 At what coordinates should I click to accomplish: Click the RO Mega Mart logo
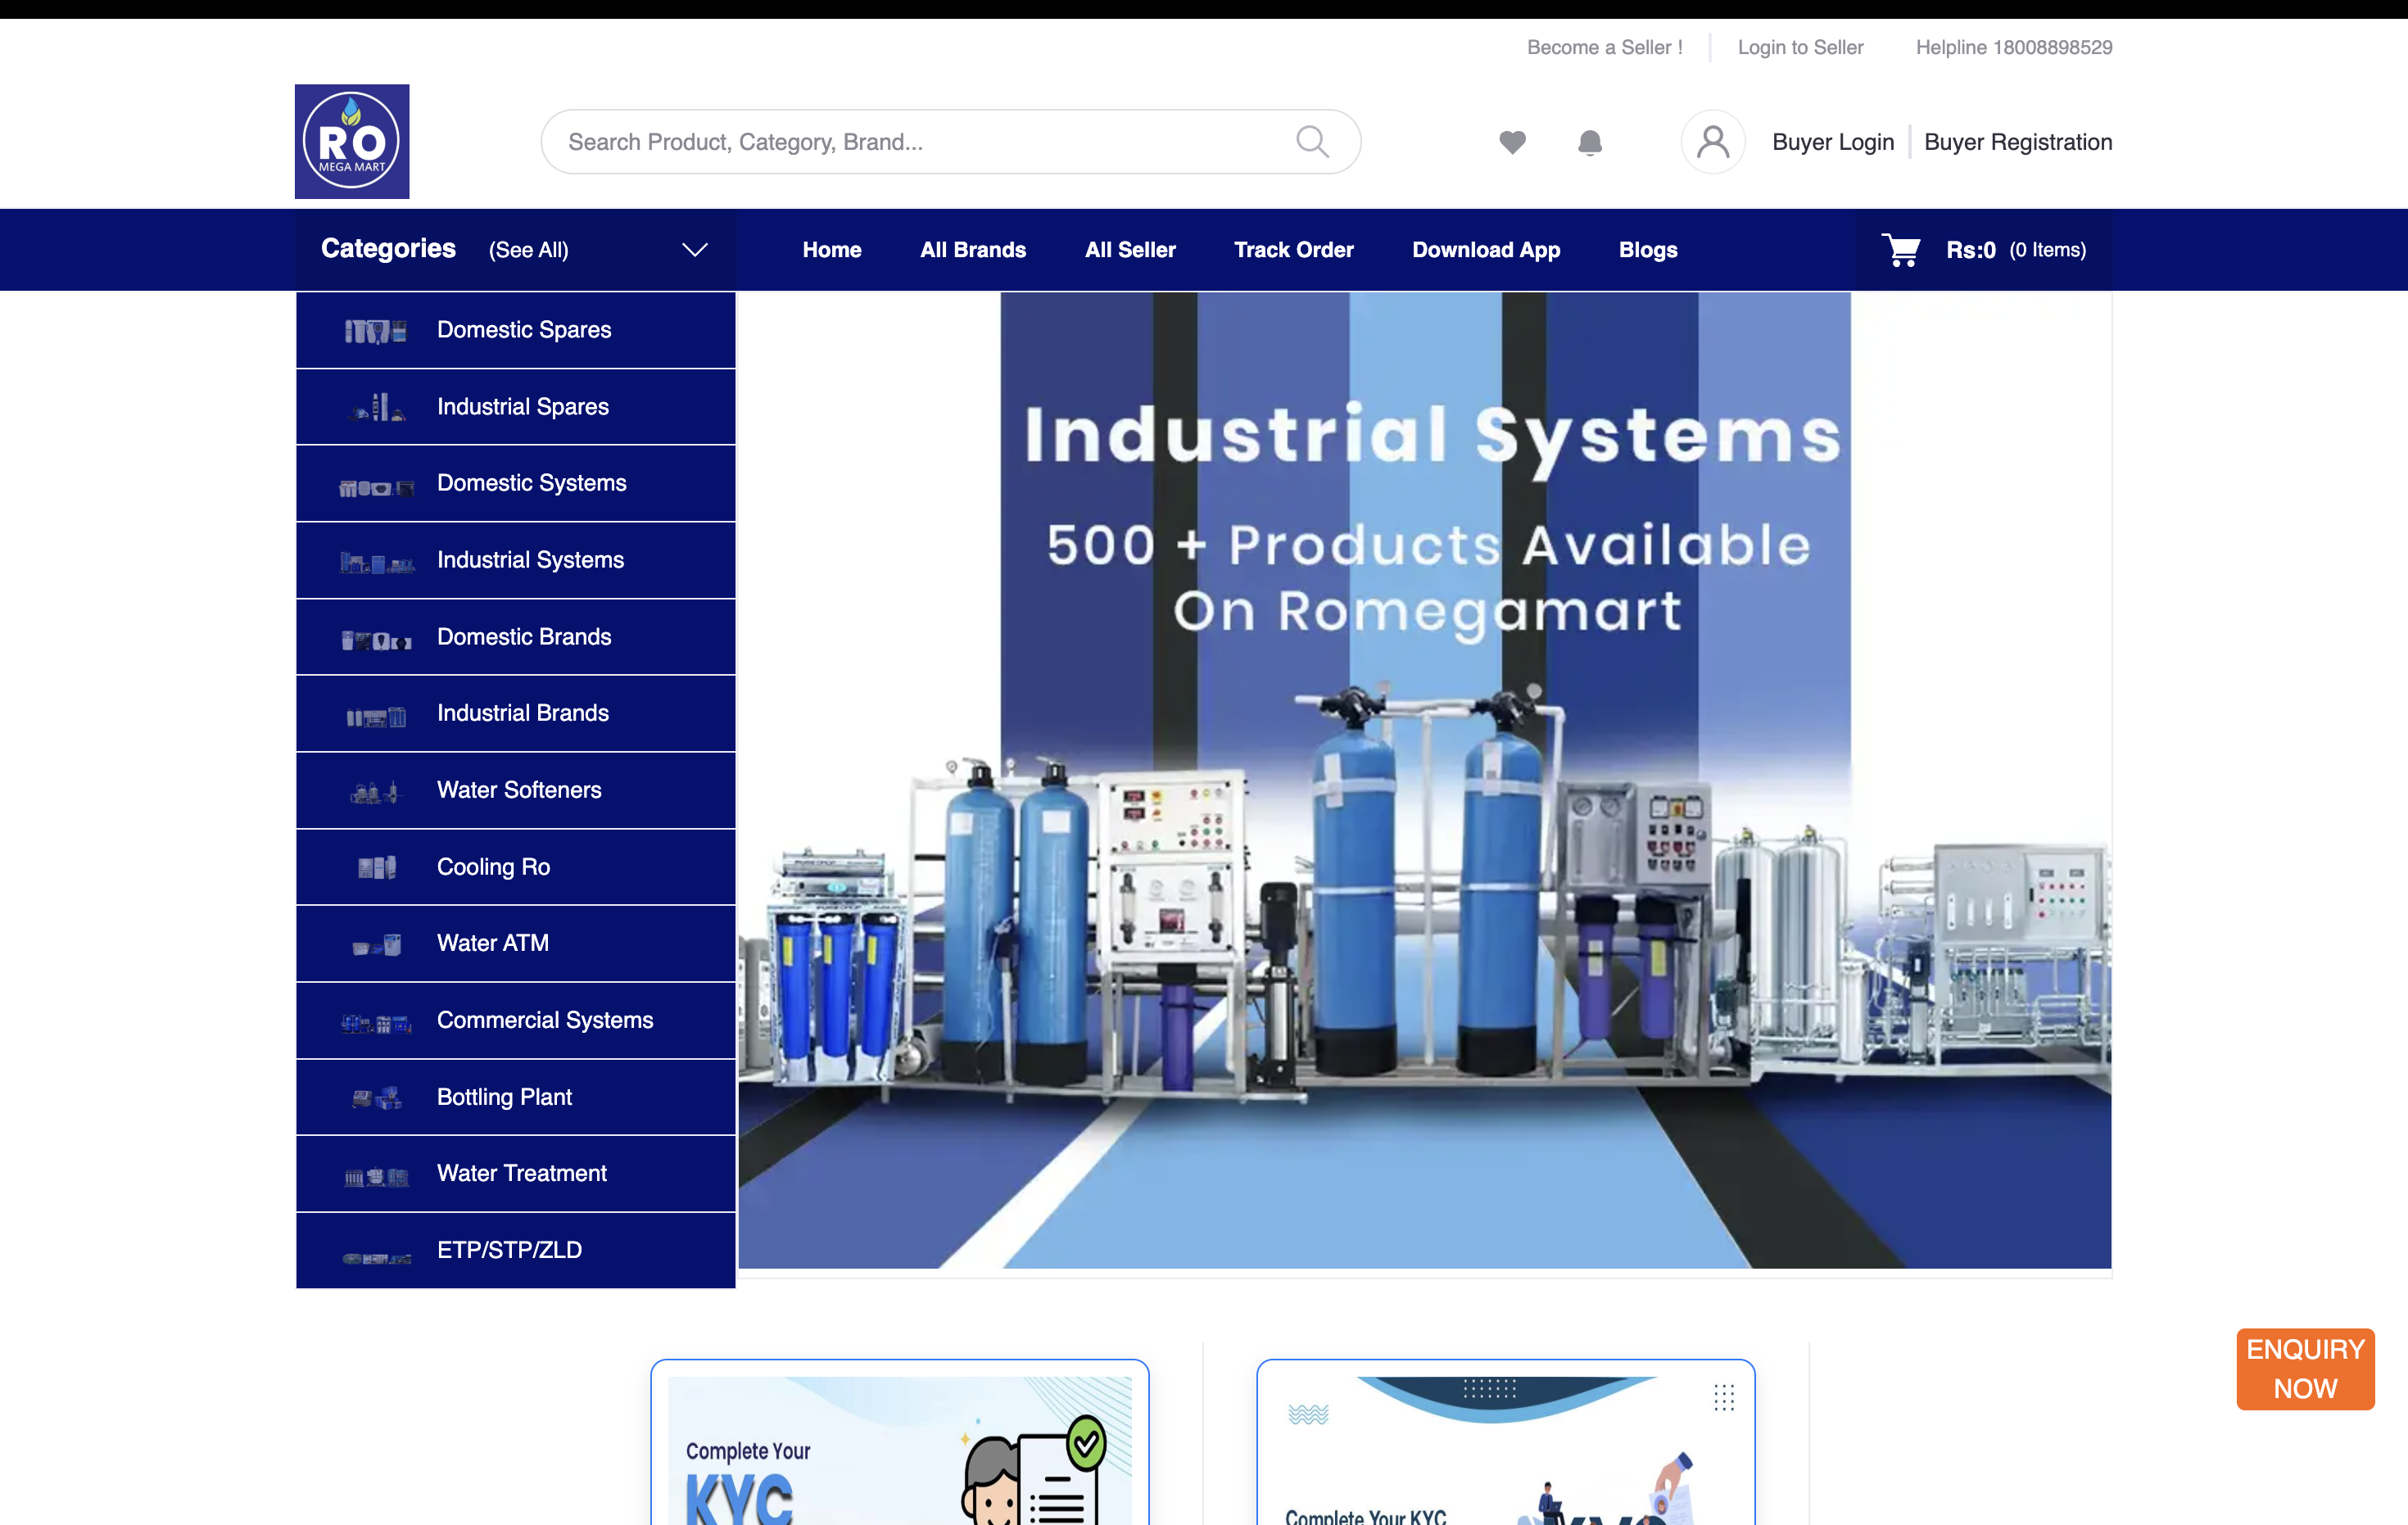pos(351,140)
